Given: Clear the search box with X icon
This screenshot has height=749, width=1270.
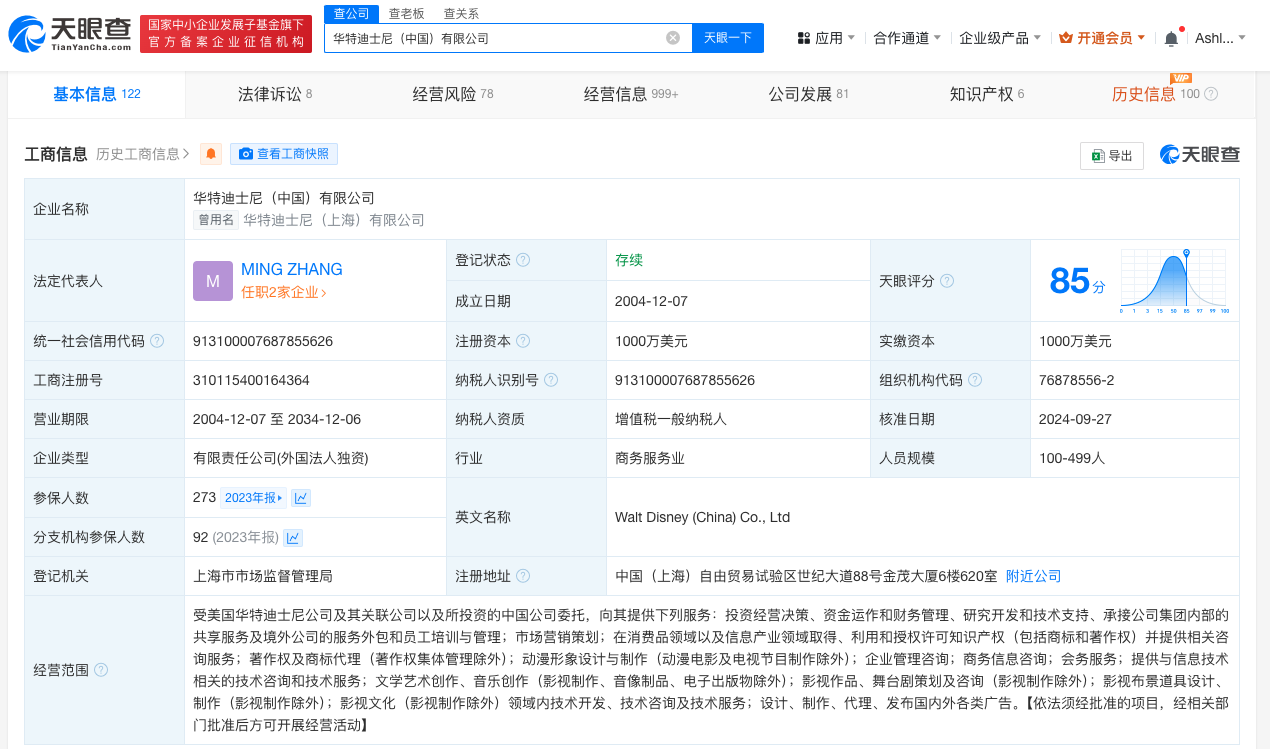Looking at the screenshot, I should [x=673, y=38].
